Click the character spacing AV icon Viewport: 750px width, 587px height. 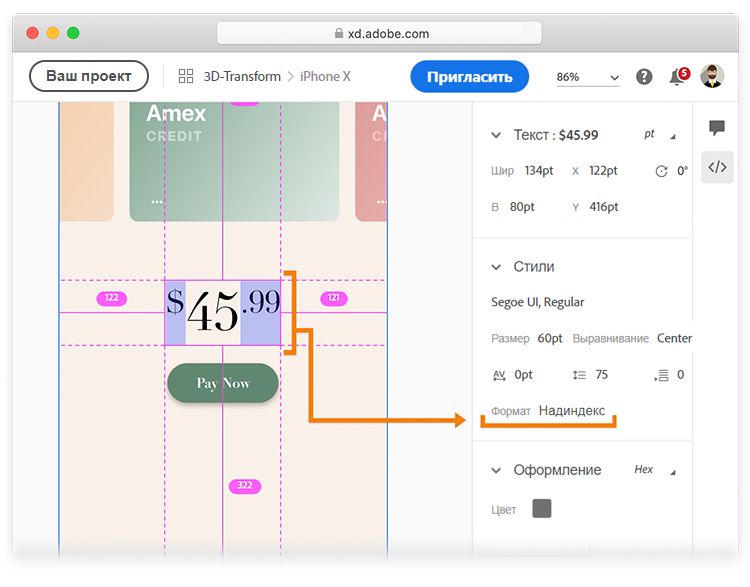499,375
